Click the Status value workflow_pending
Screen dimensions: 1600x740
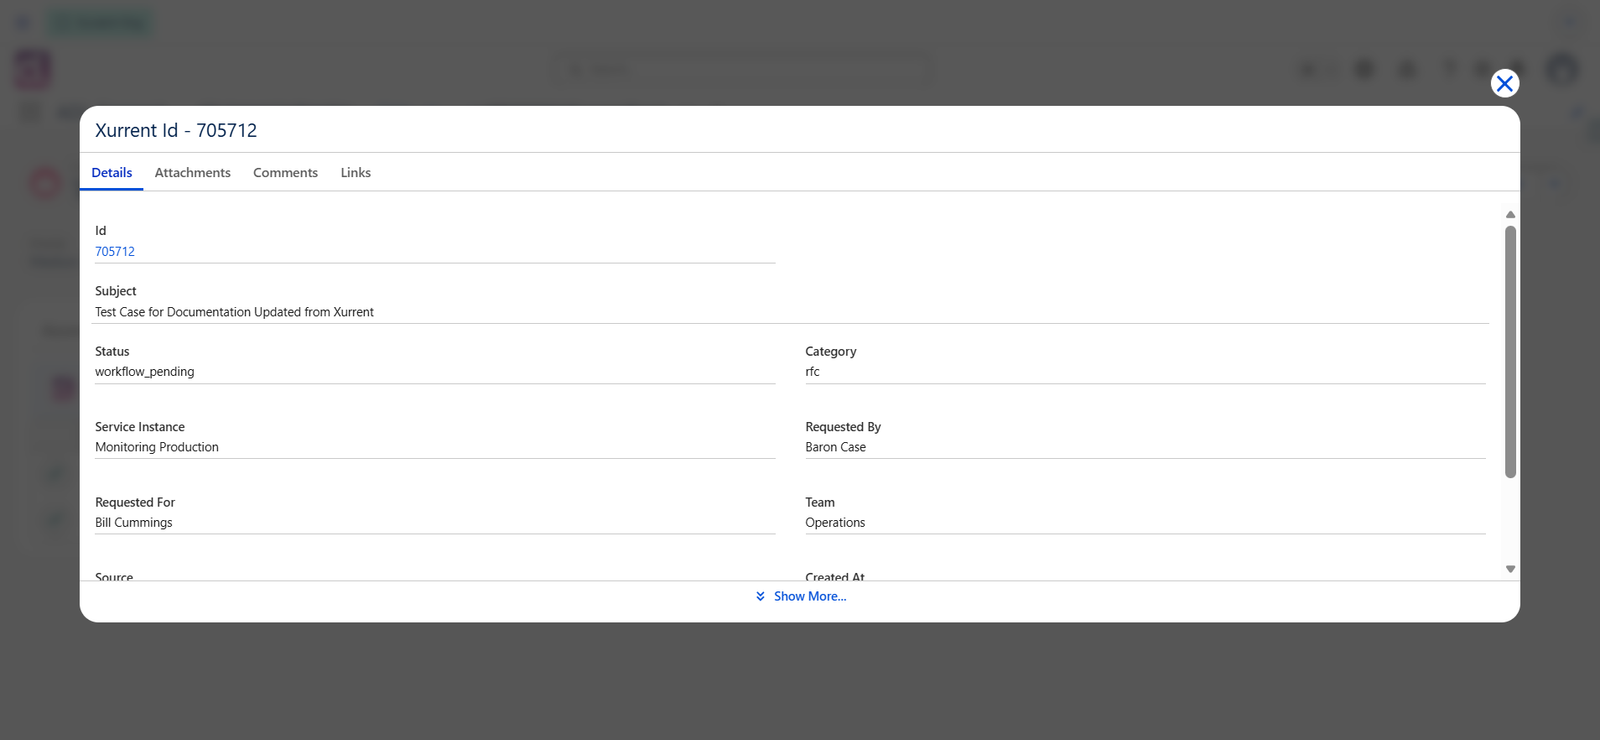[145, 372]
